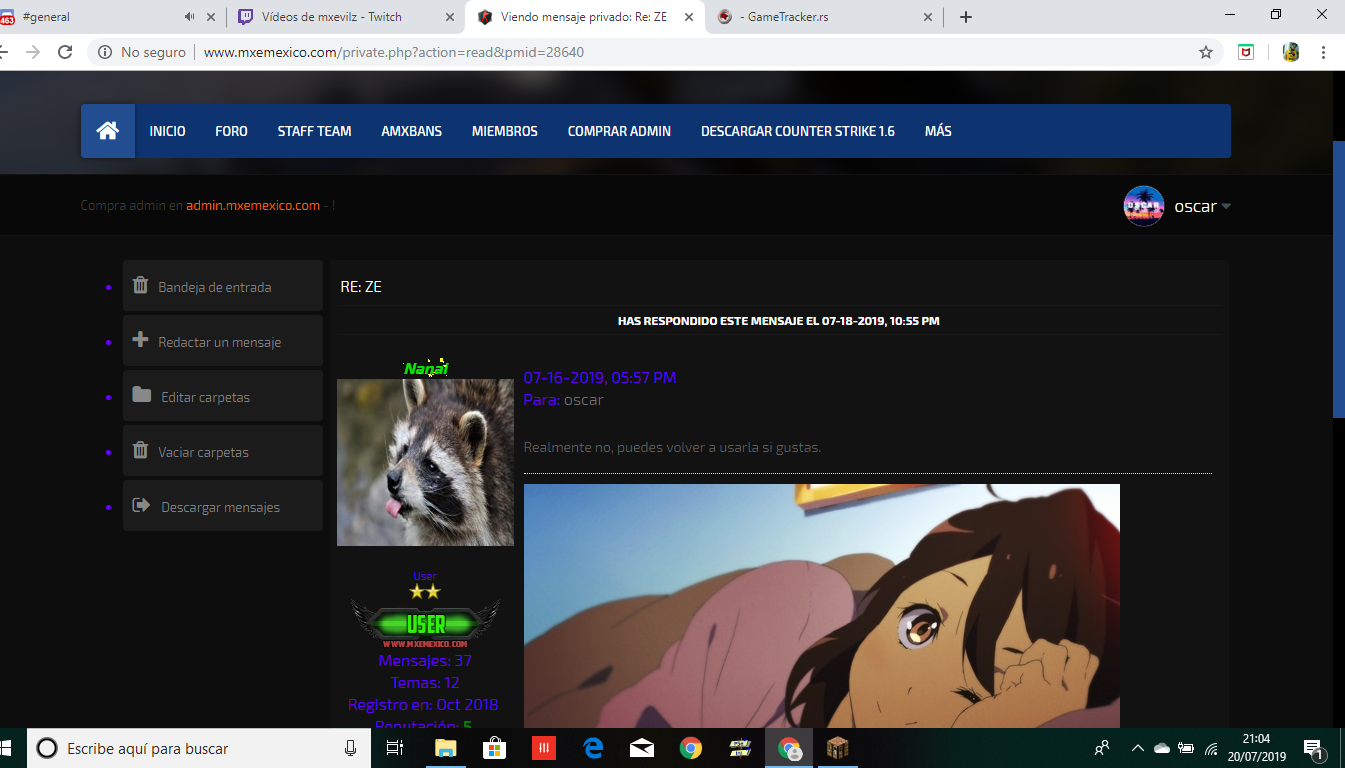Click the 'Mensajes: 37' stat text

pos(425,661)
